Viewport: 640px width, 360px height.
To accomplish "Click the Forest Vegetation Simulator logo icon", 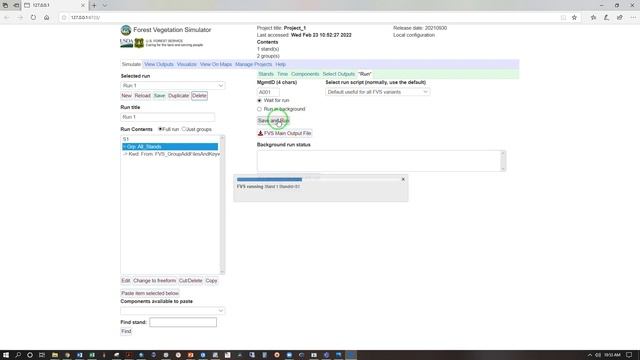I will (x=126, y=30).
